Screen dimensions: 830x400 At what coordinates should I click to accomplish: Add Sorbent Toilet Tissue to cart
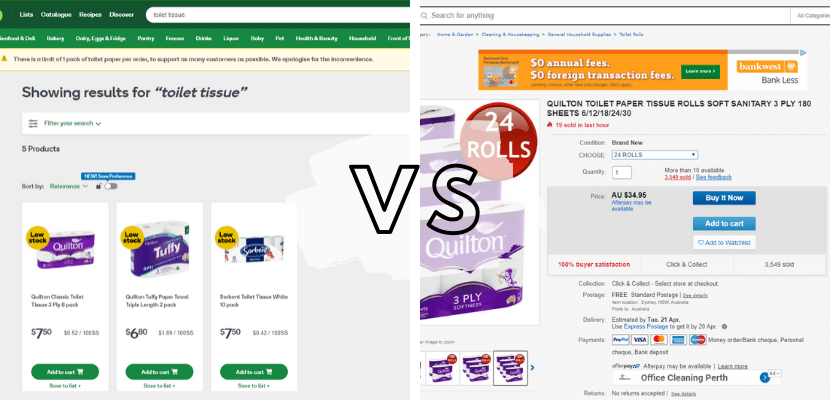254,371
